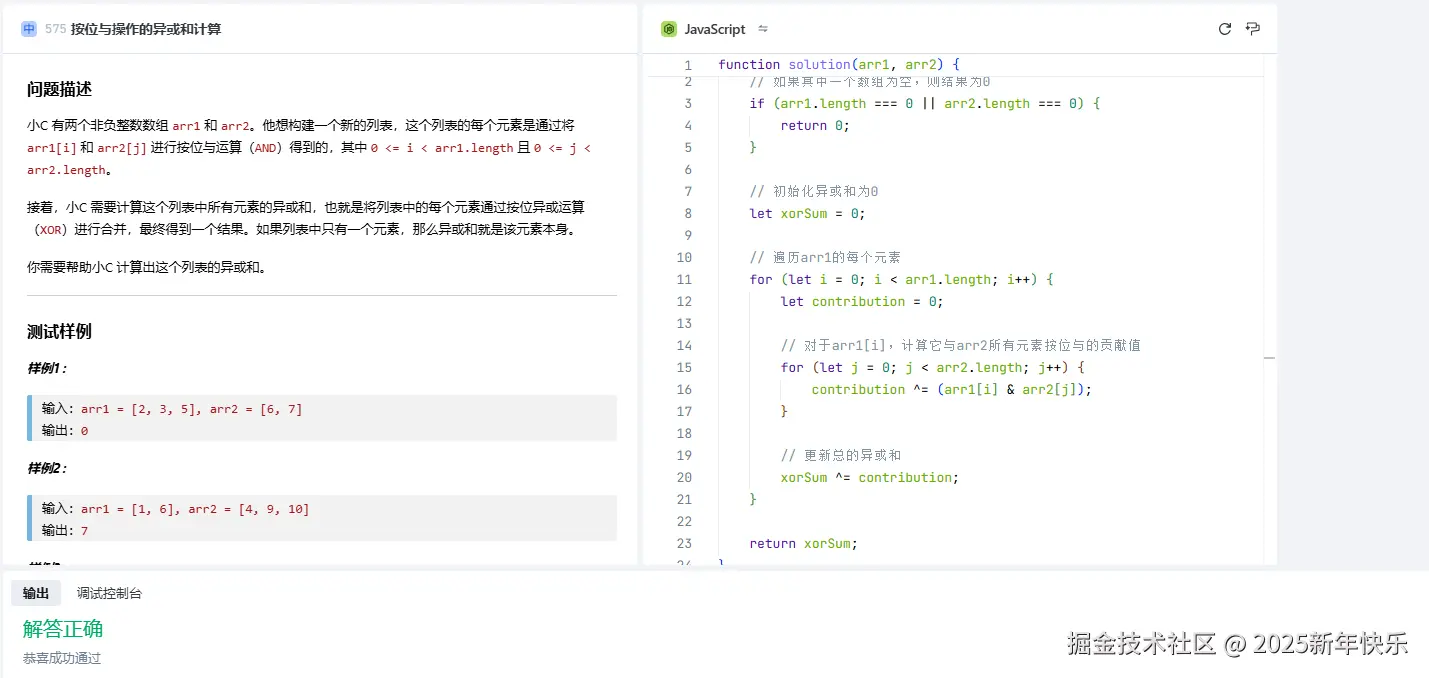Reset code with the refresh icon
The height and width of the screenshot is (678, 1429).
(x=1224, y=29)
